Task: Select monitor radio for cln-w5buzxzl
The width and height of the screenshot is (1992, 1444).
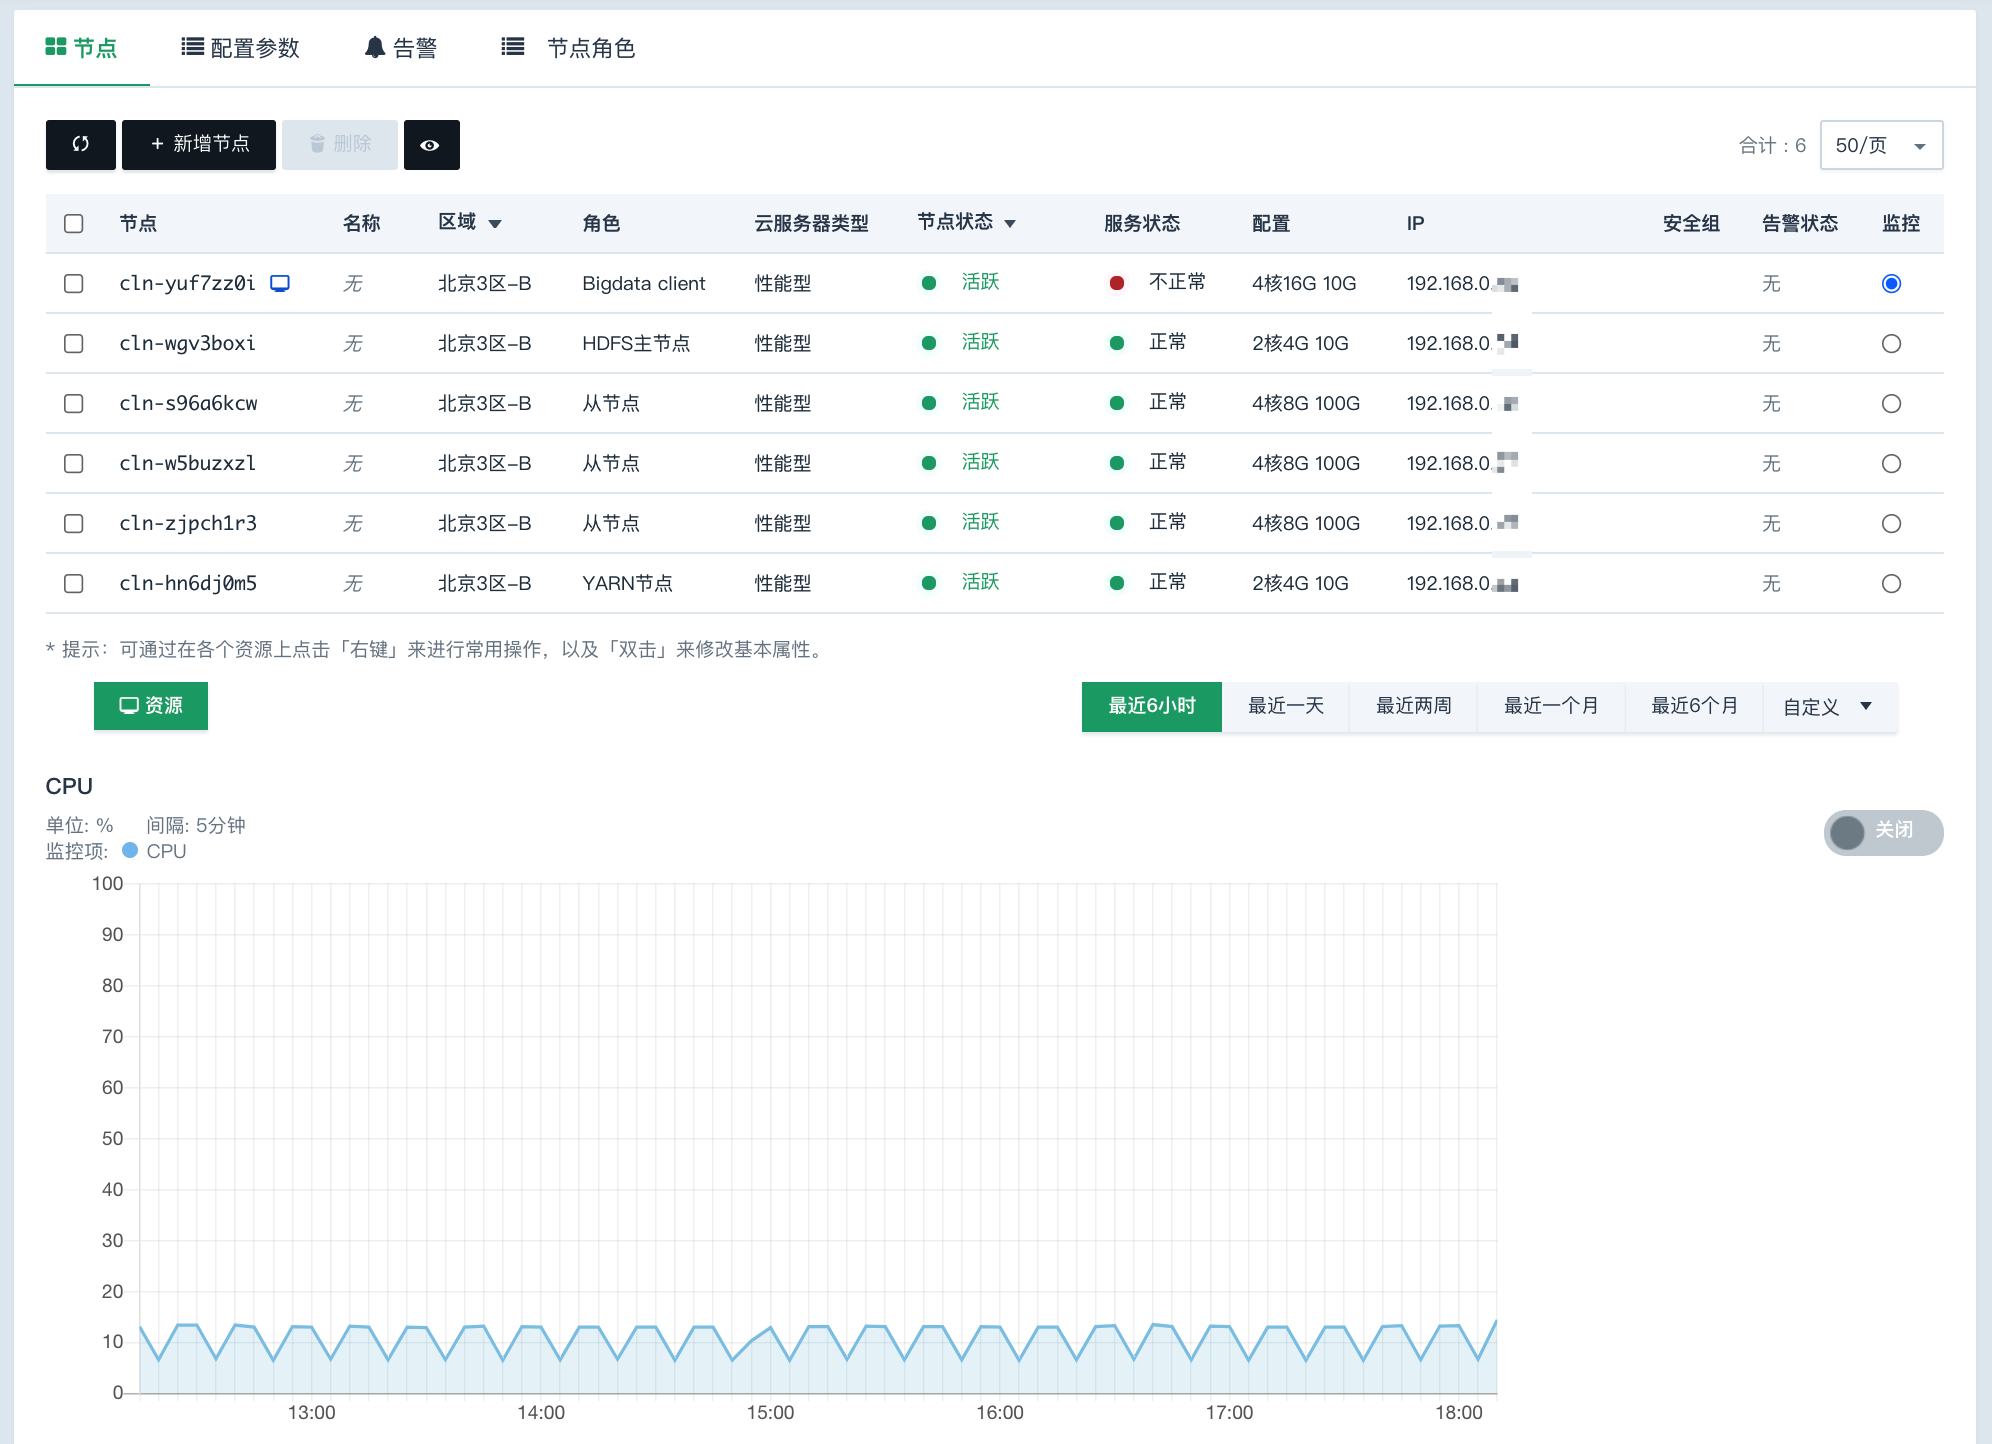Action: (x=1891, y=464)
